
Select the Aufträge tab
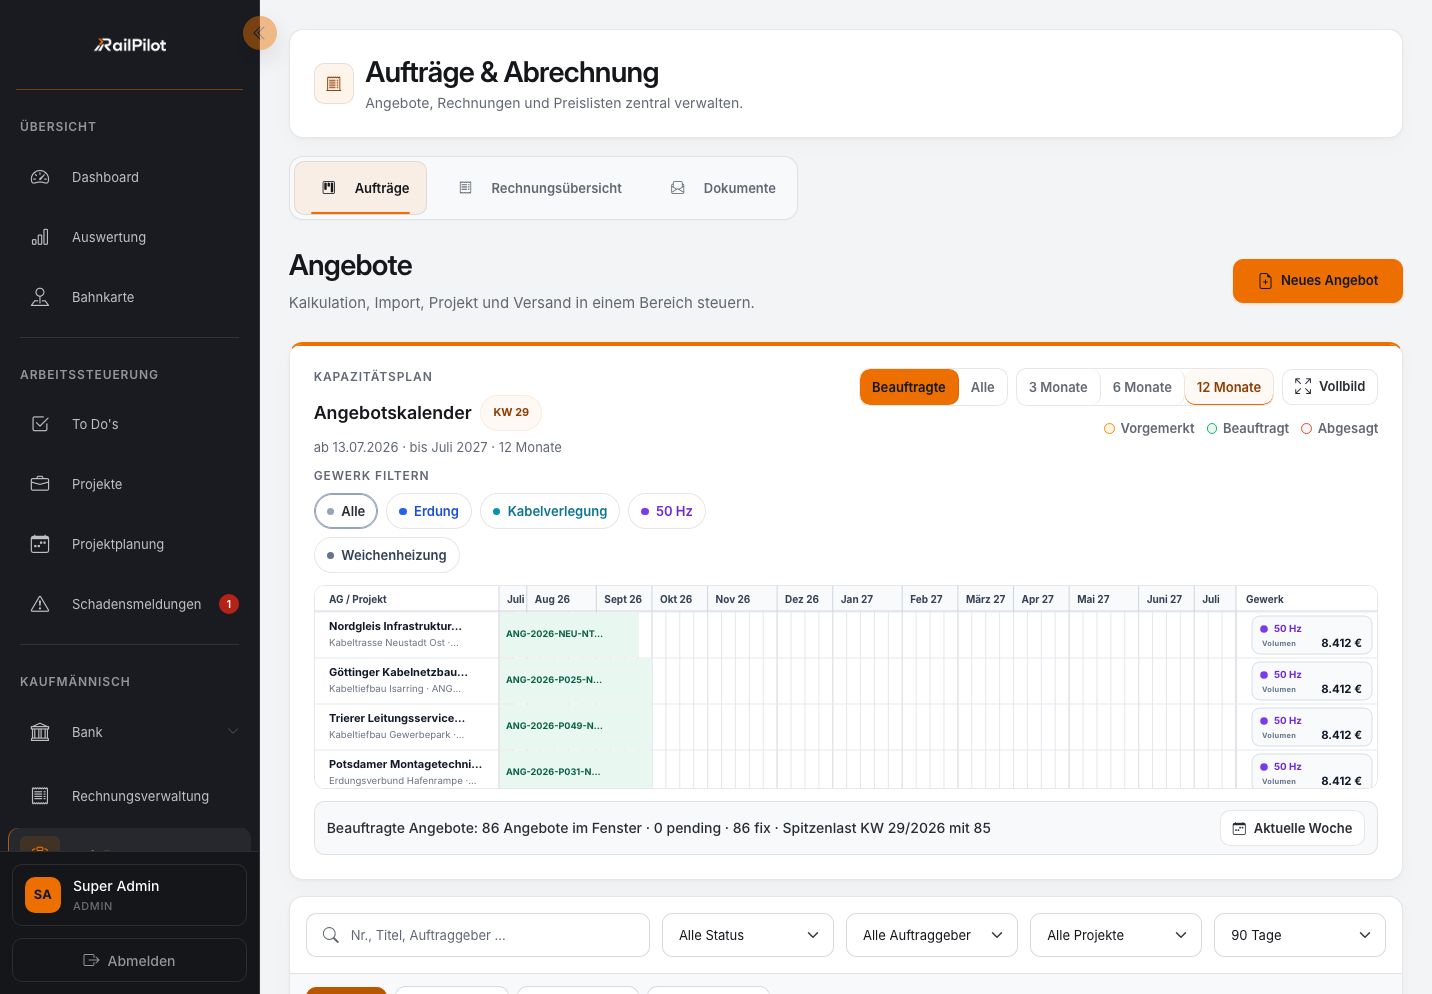point(361,188)
